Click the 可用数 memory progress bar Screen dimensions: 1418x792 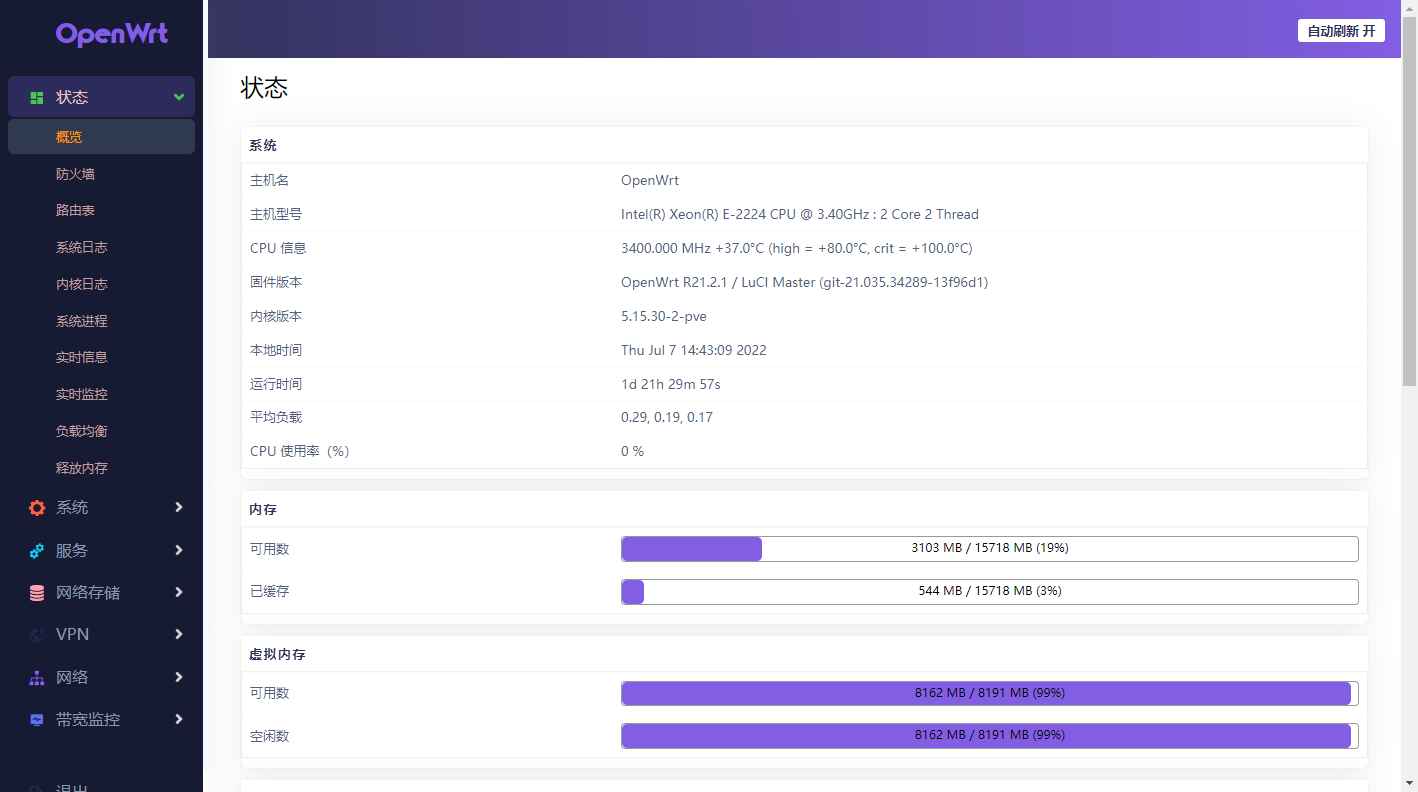pos(989,548)
